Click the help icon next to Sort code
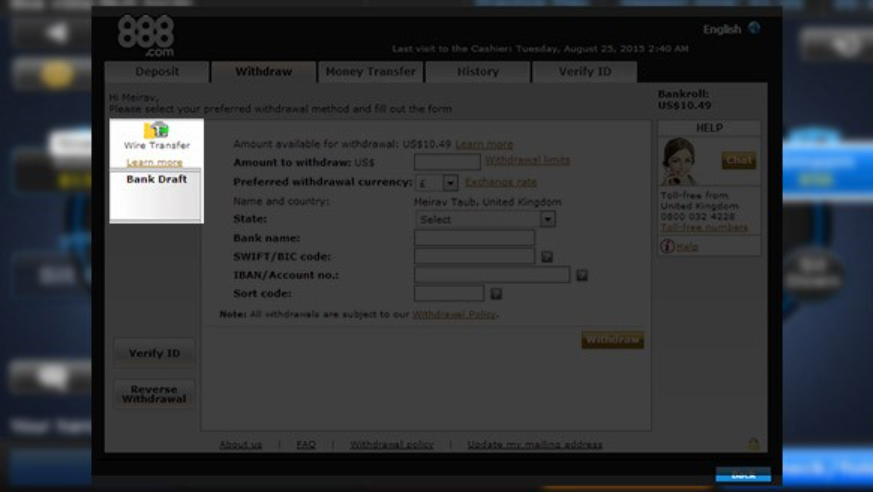 pos(496,293)
